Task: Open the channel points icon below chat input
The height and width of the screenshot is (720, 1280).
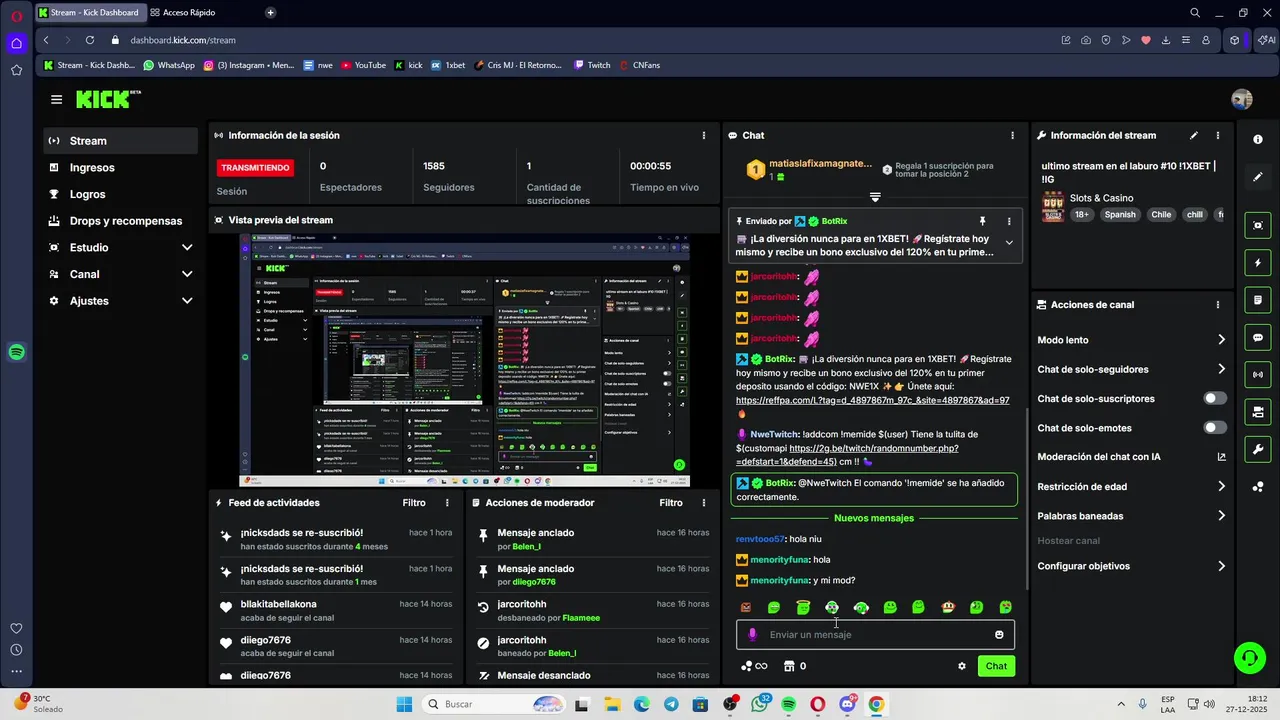Action: pyautogui.click(x=754, y=666)
